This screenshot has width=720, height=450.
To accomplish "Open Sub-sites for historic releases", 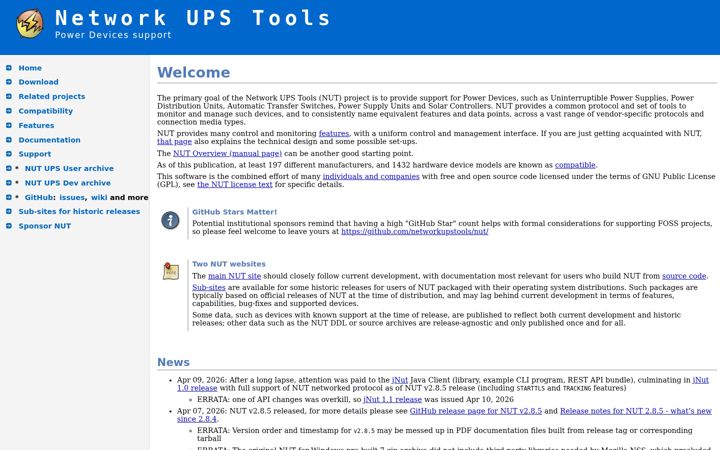I will click(x=79, y=212).
